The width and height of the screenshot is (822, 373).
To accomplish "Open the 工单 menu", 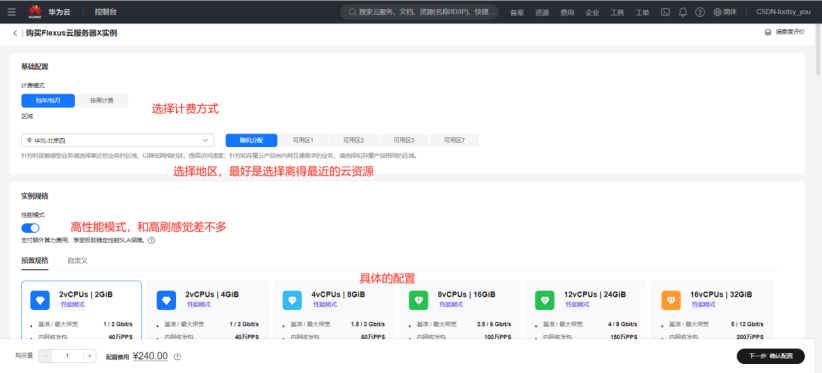I will tap(642, 13).
